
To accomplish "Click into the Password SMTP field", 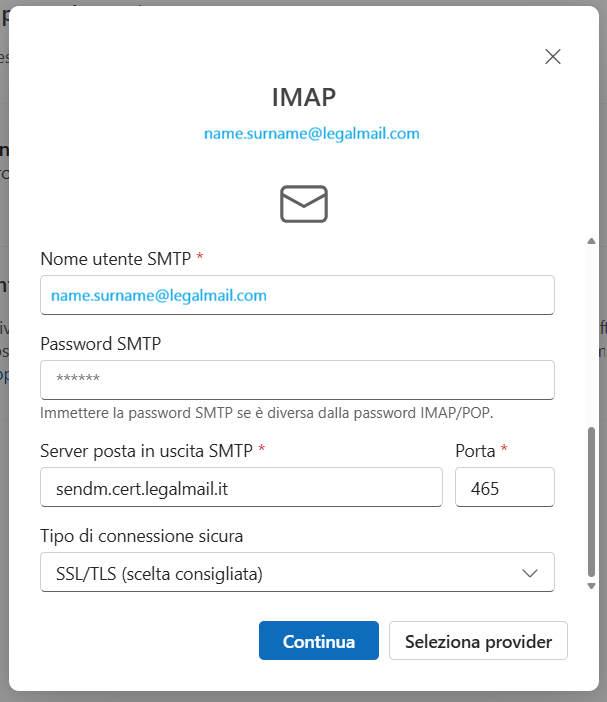I will click(297, 380).
